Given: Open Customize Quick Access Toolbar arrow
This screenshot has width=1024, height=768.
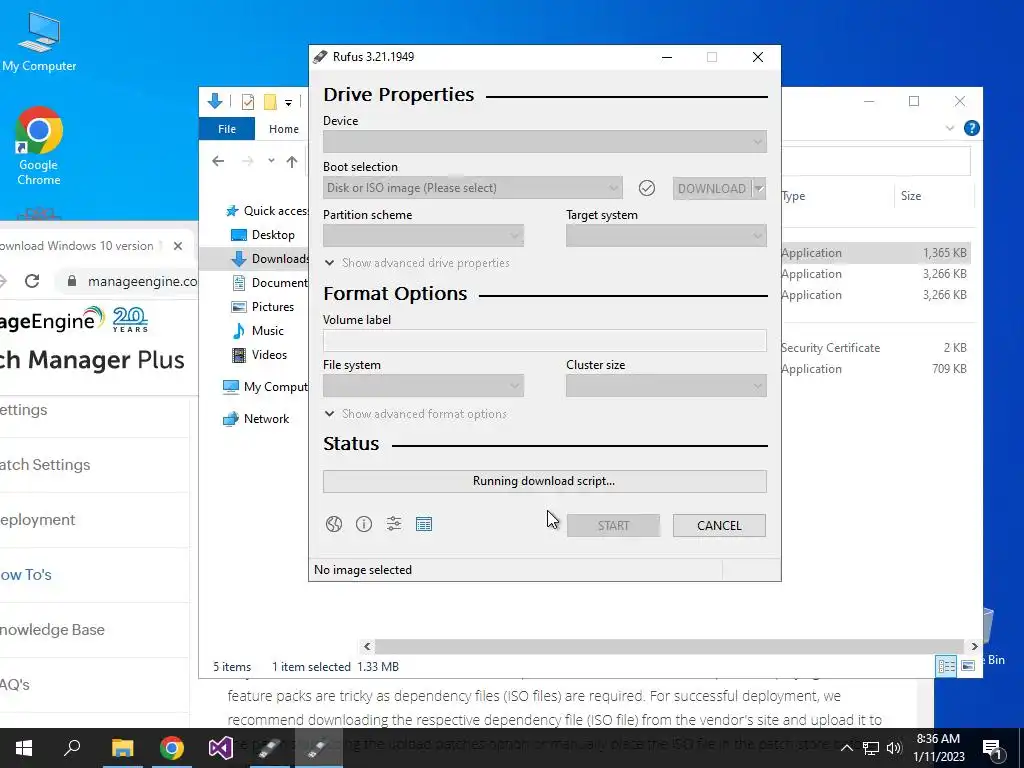Looking at the screenshot, I should pos(288,102).
